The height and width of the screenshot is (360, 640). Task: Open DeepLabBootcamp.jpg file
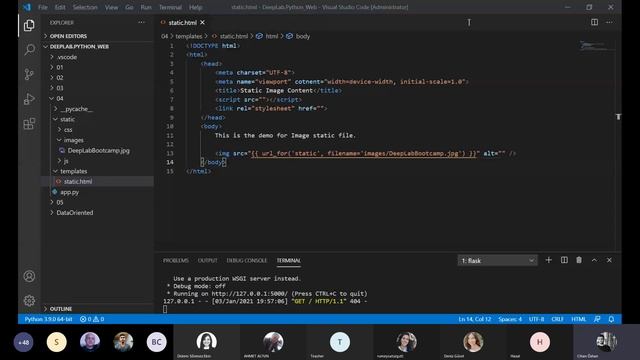click(97, 151)
